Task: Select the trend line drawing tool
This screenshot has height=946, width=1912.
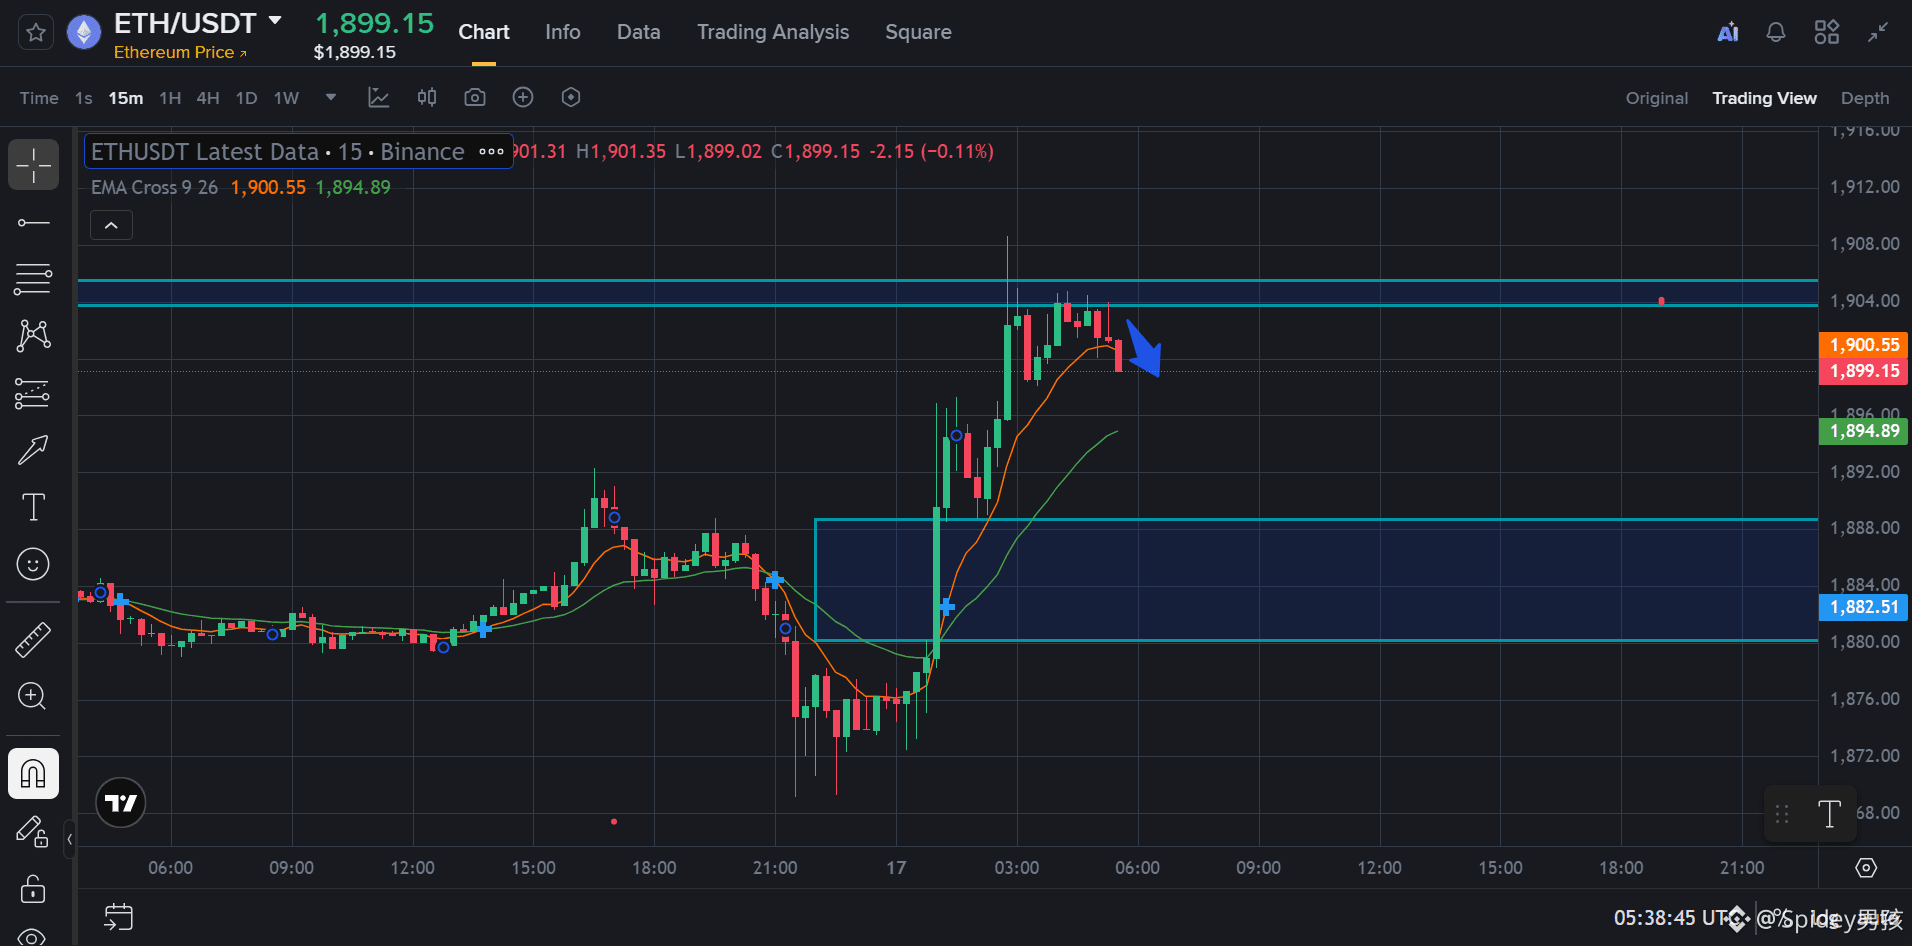Action: point(34,222)
